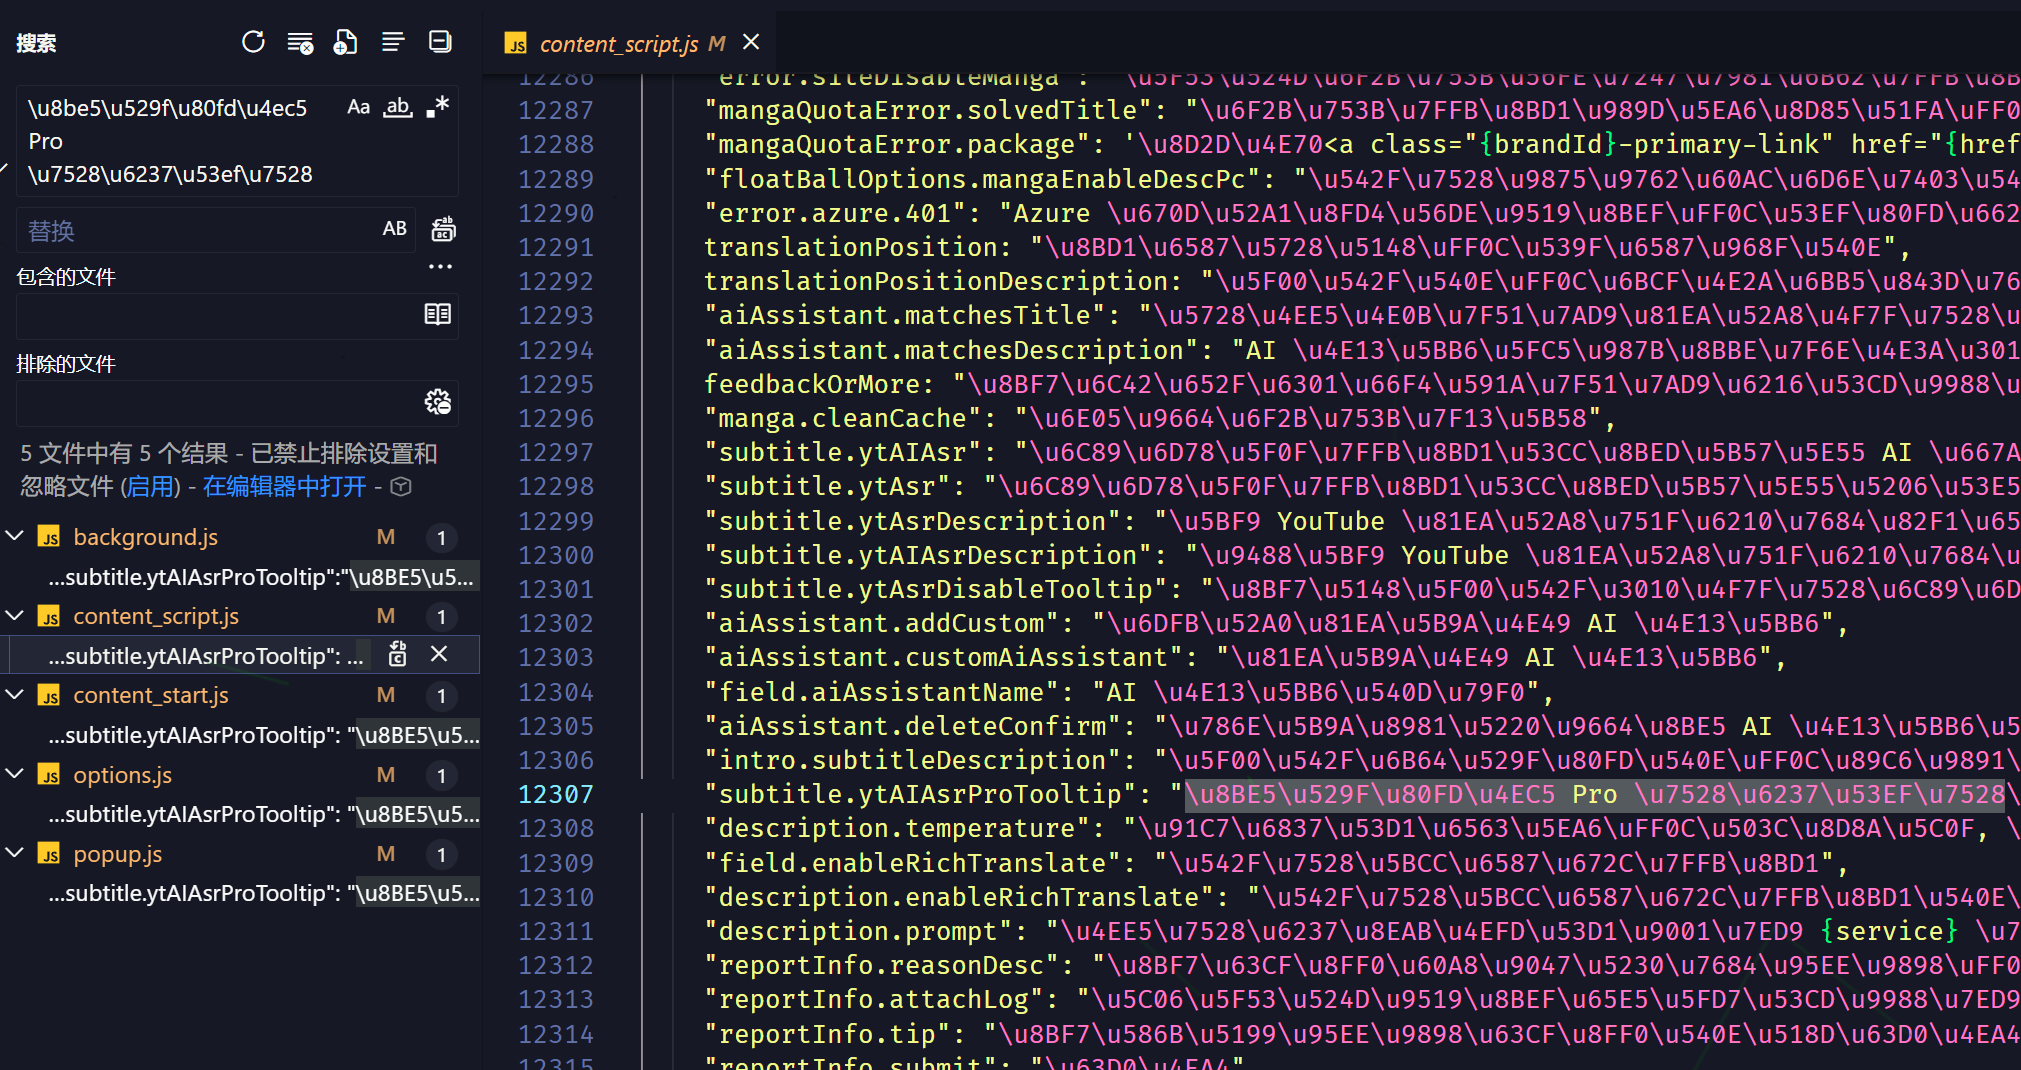Image resolution: width=2021 pixels, height=1070 pixels.
Task: Click line number 12307 in the gutter
Action: [x=556, y=795]
